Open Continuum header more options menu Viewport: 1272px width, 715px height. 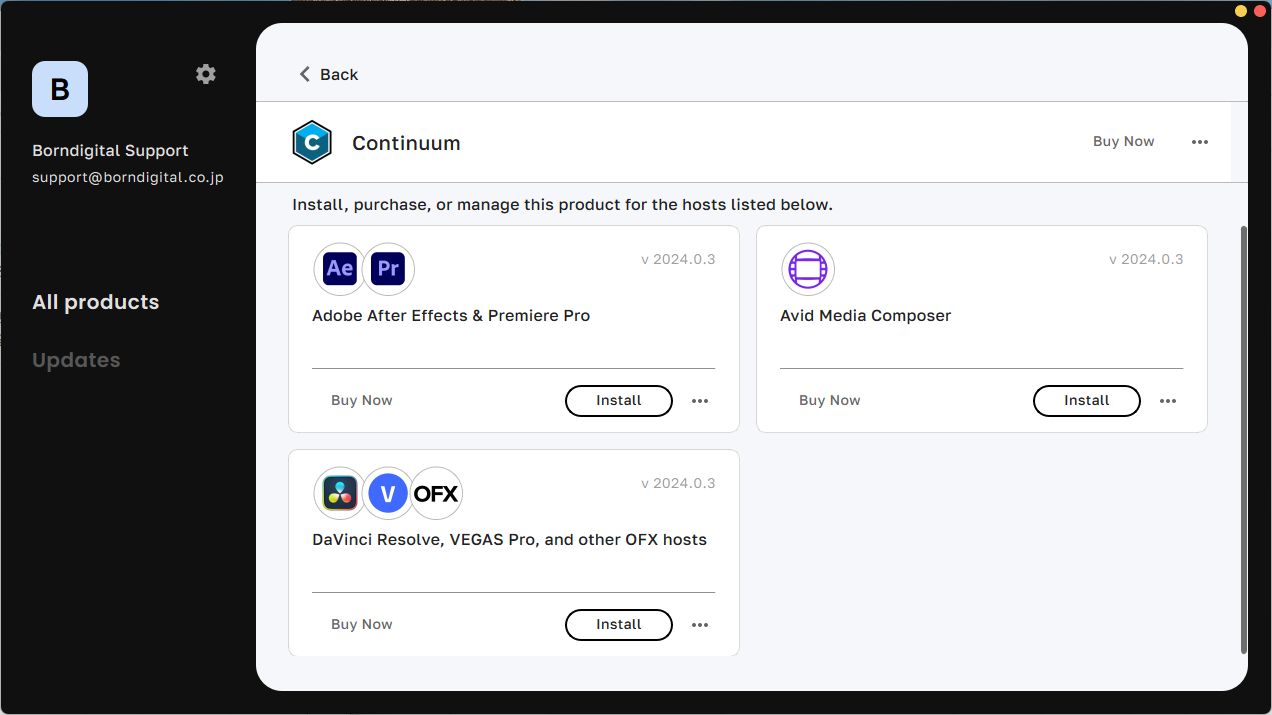point(1200,142)
